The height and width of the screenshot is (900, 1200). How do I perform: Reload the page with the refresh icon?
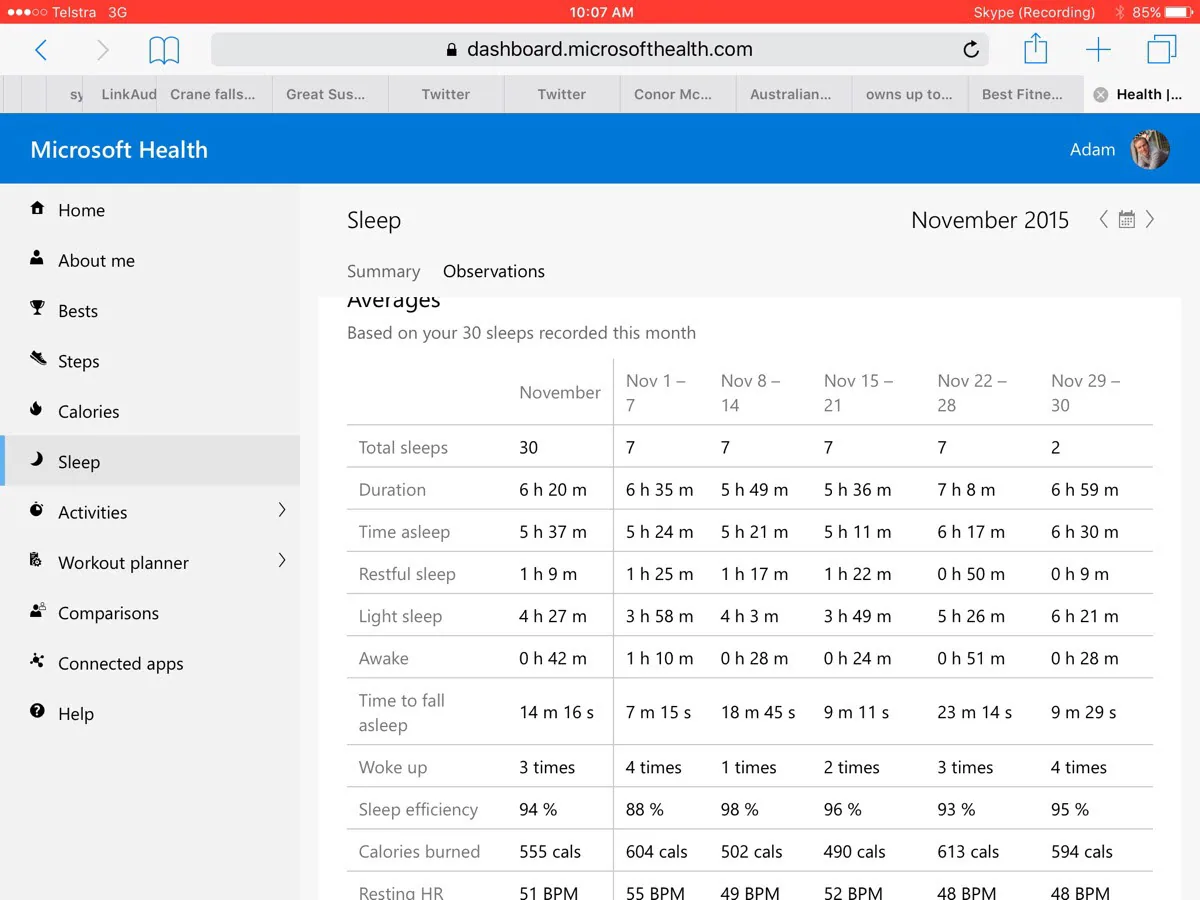coord(971,50)
